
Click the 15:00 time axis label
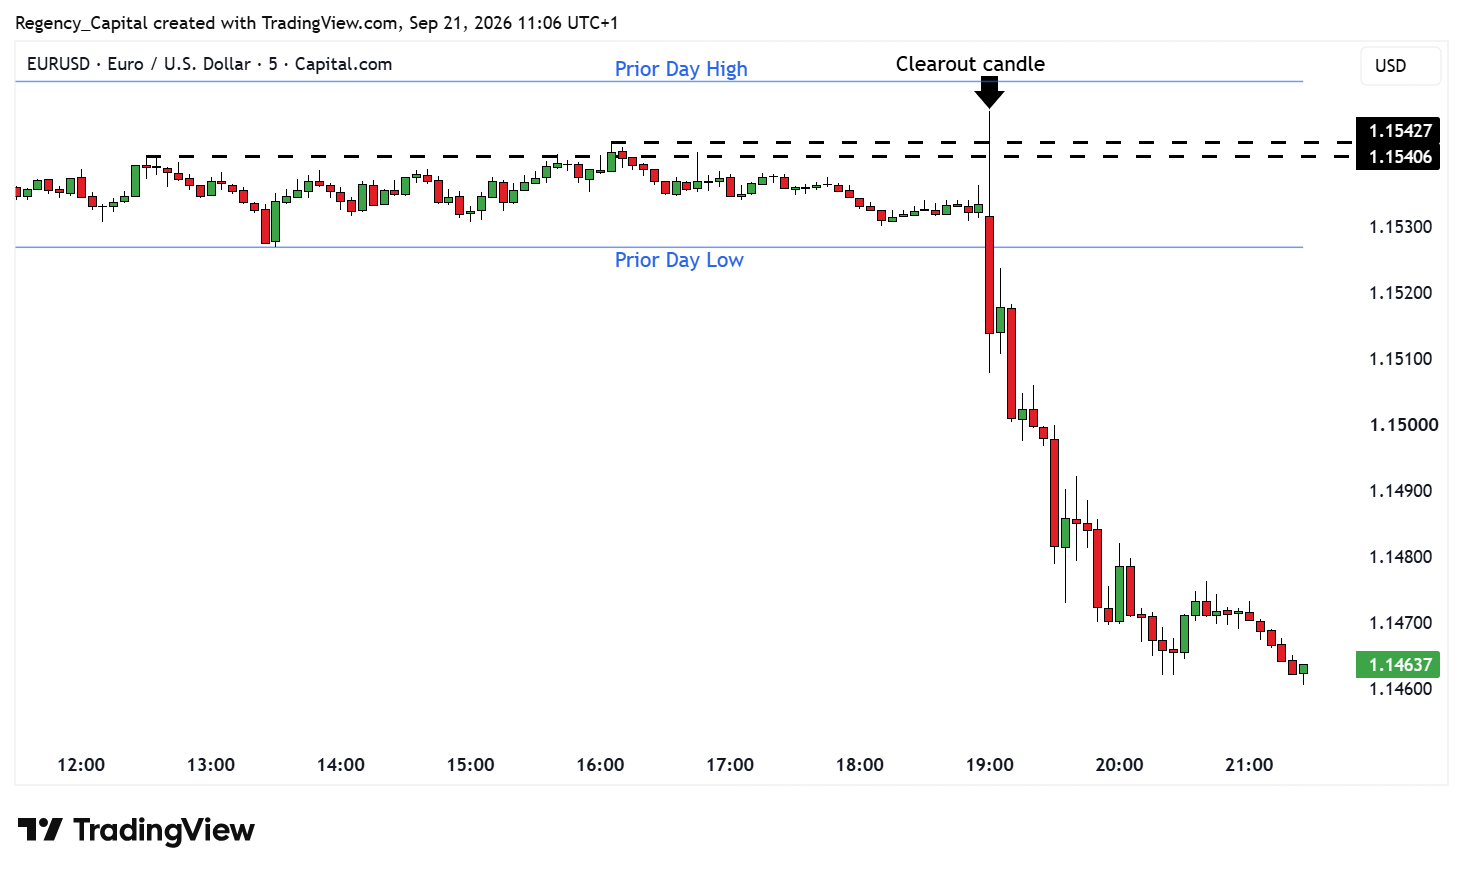[x=470, y=765]
